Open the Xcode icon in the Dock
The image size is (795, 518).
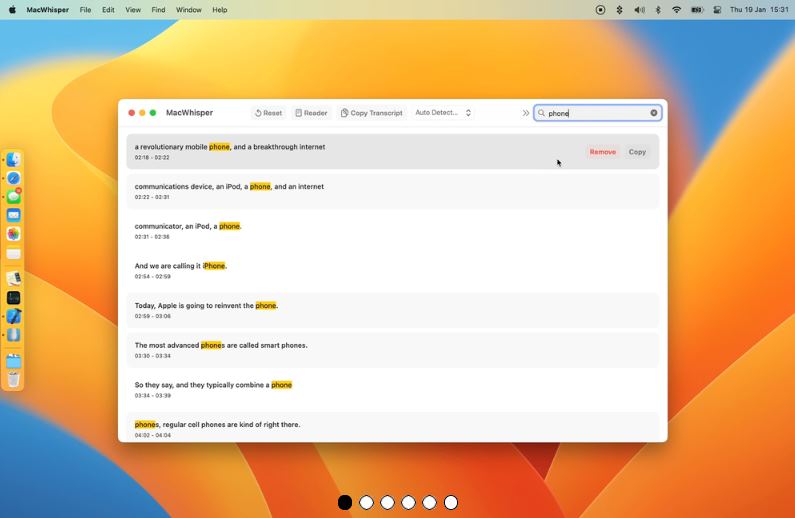coord(13,316)
